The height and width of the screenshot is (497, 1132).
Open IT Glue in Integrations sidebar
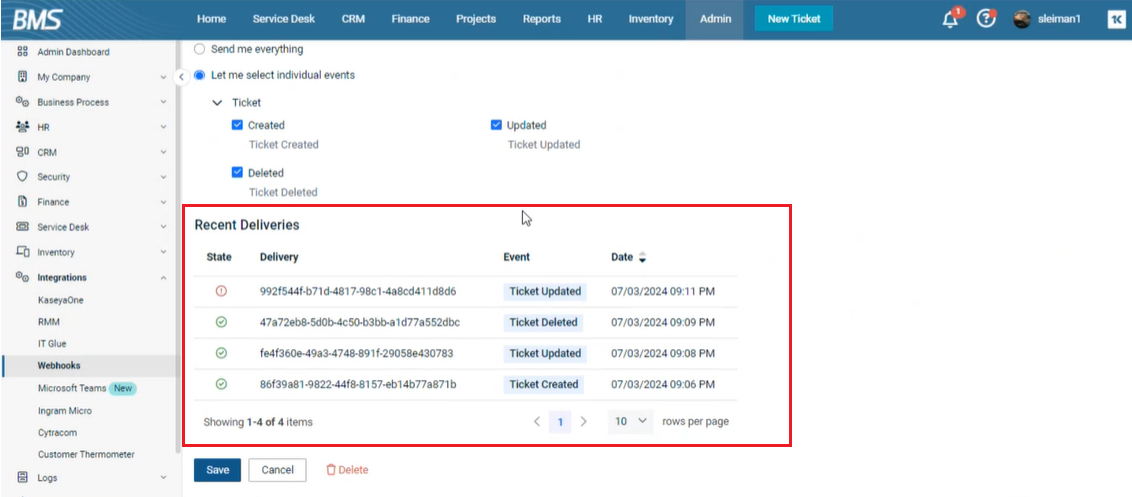[52, 344]
